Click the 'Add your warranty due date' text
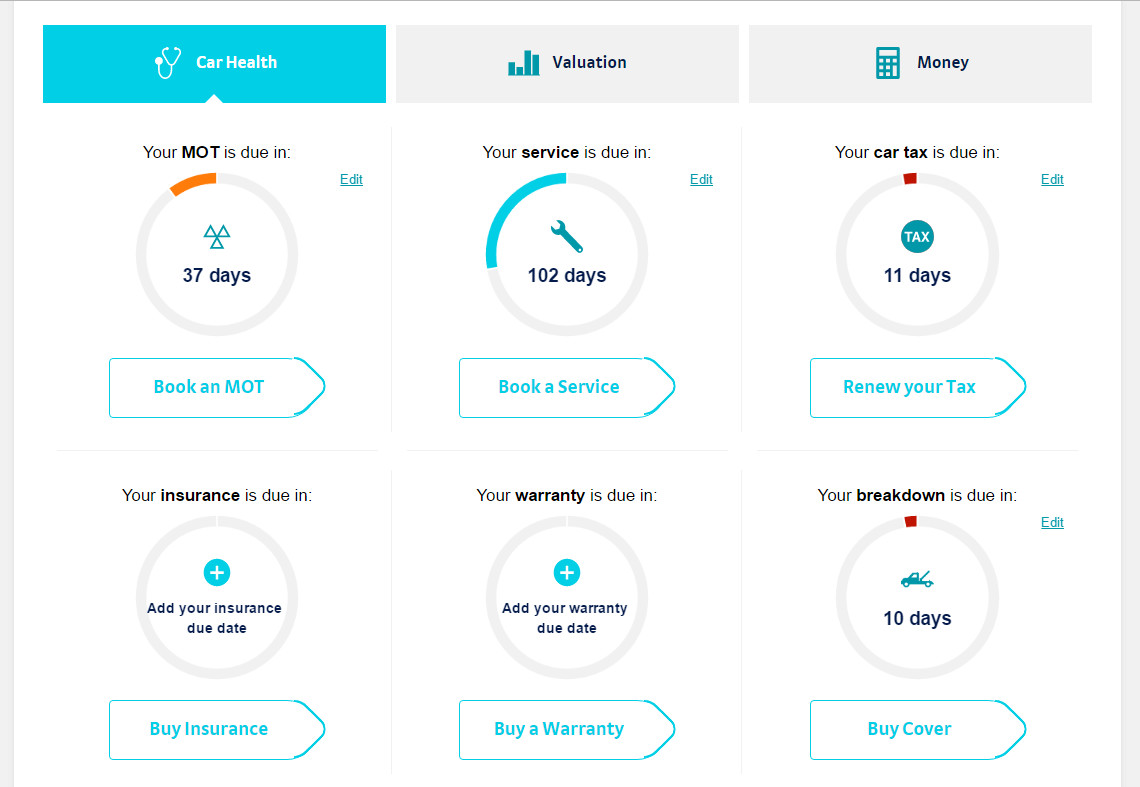This screenshot has height=787, width=1140. [565, 618]
